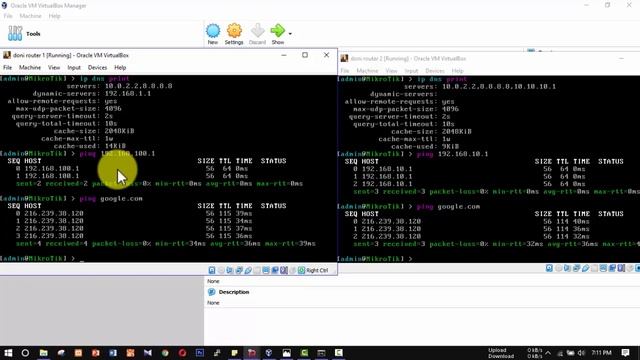Click the Cortana circle on the taskbar

(x=25, y=353)
